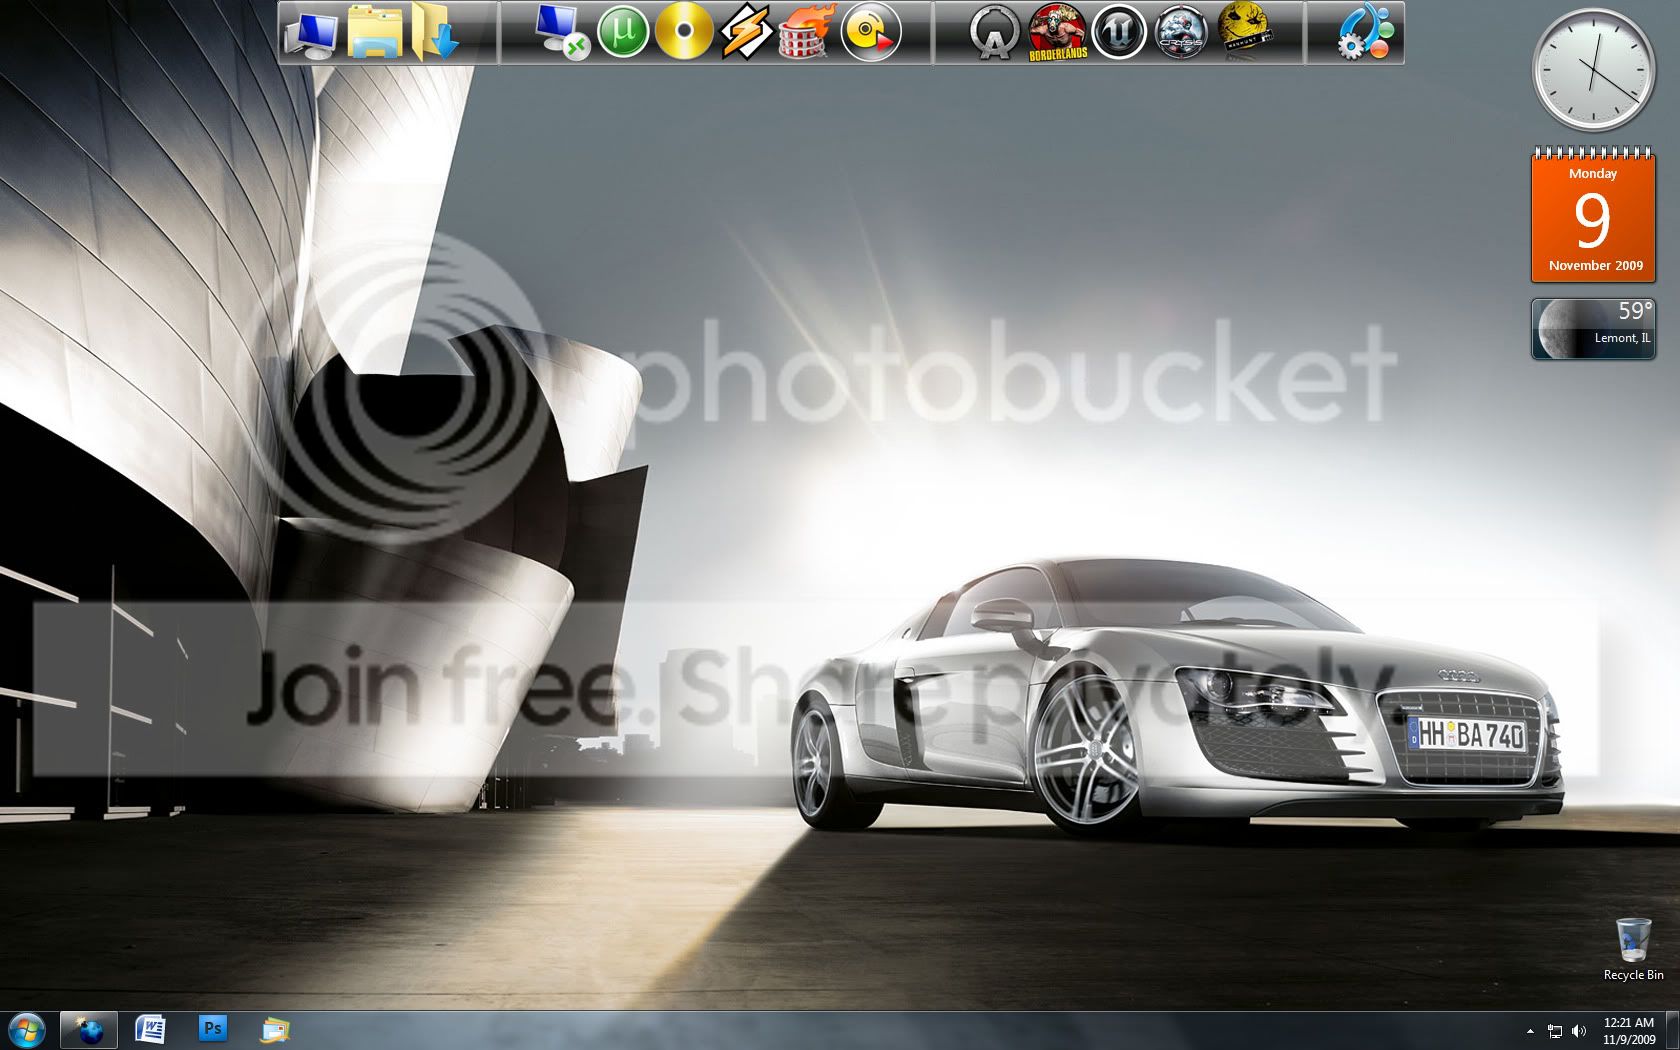1680x1050 pixels.
Task: Open Microsoft Word from the taskbar
Action: pyautogui.click(x=150, y=1029)
